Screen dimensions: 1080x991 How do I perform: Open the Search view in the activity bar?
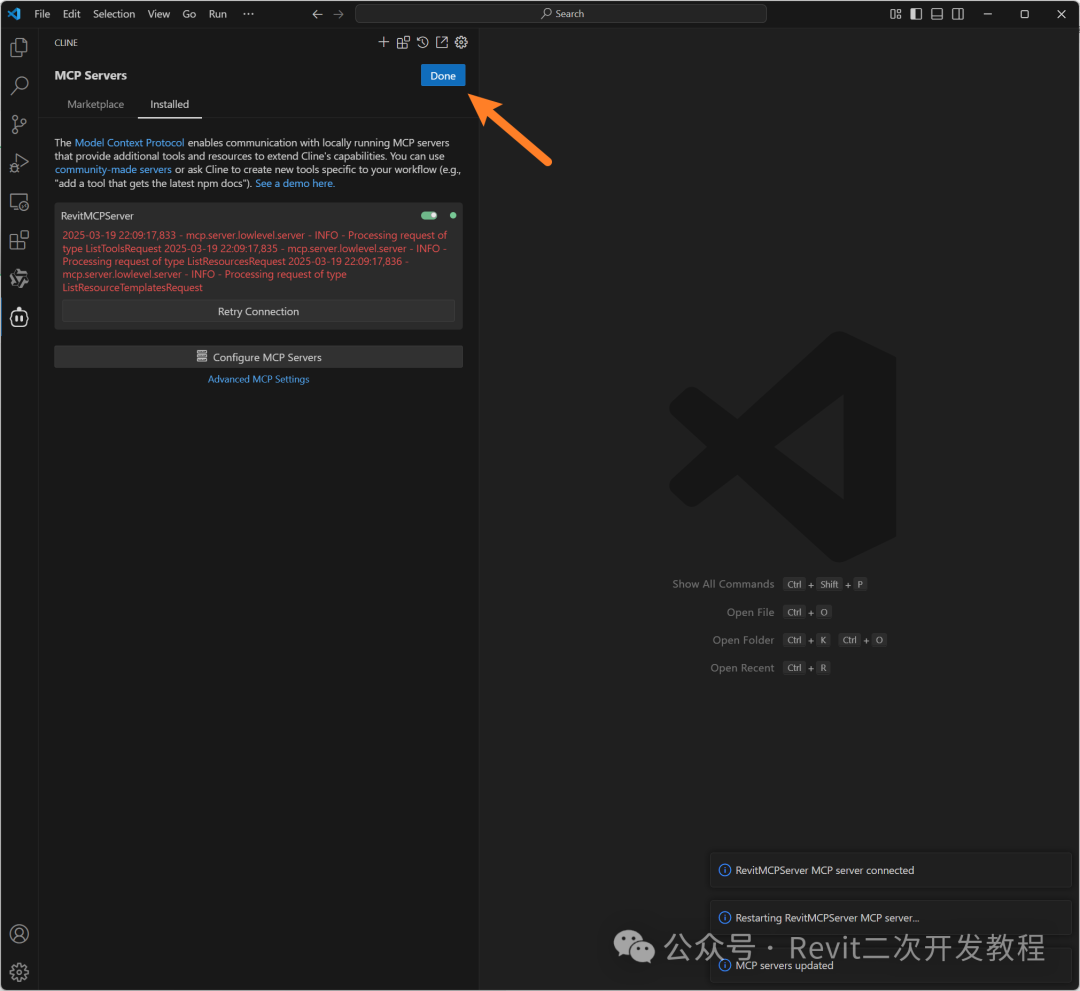(19, 86)
